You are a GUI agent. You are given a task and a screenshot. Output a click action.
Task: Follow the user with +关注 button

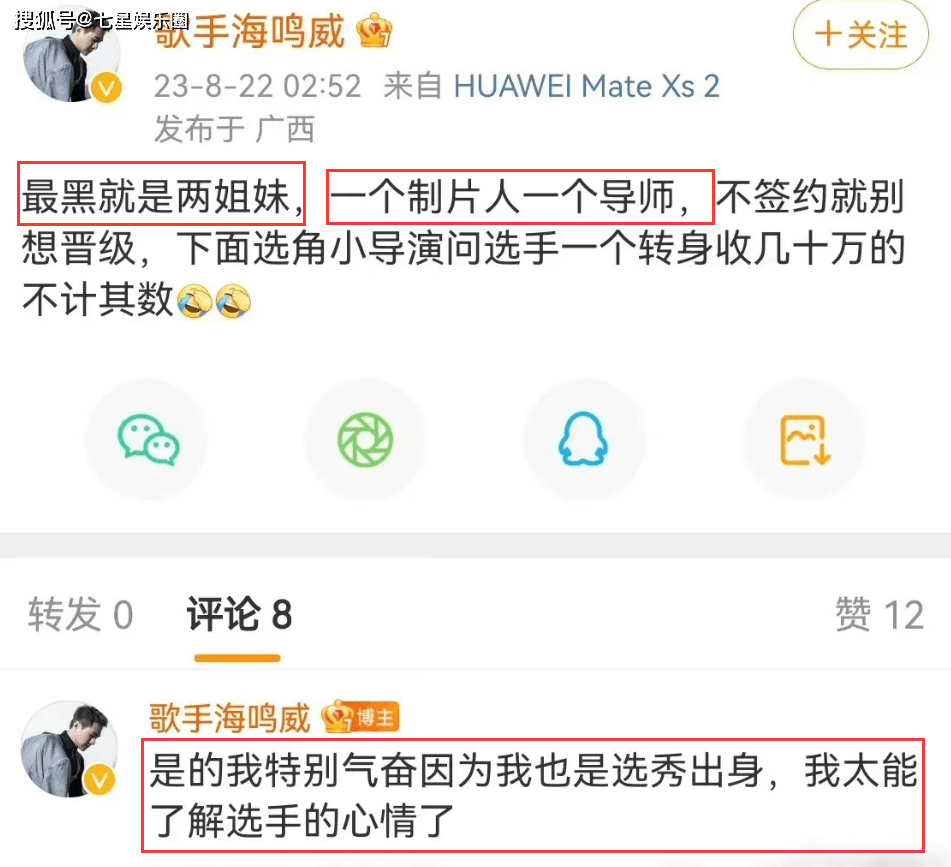(x=860, y=35)
